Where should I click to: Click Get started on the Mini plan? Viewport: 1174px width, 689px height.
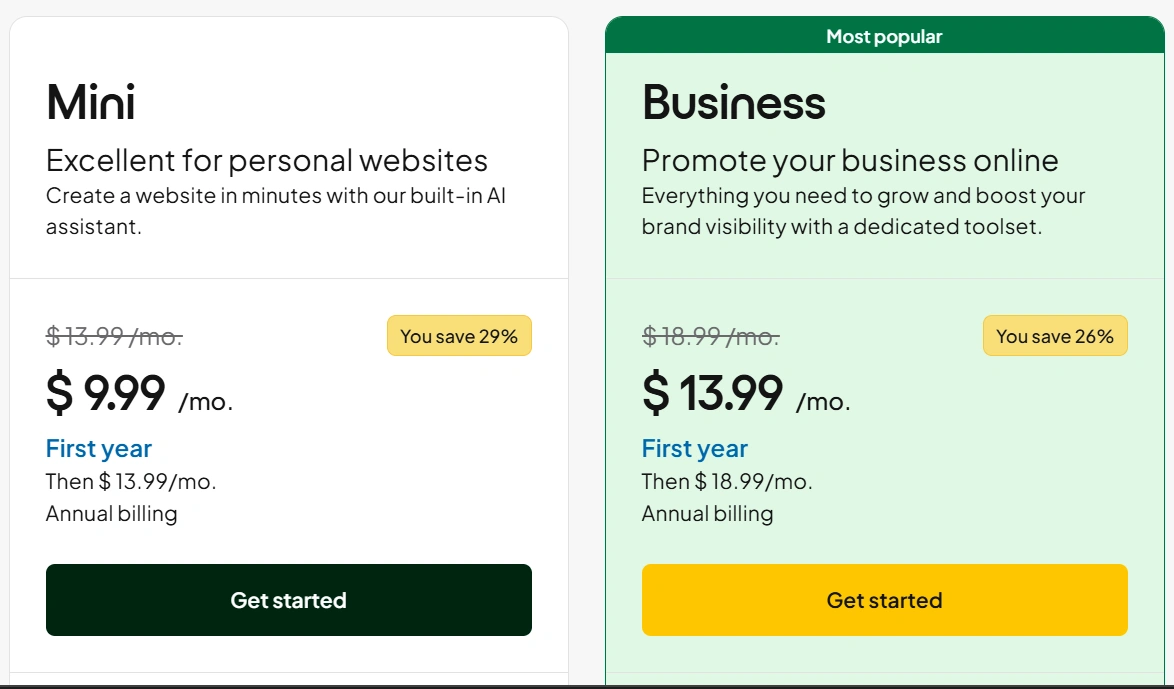pyautogui.click(x=288, y=600)
